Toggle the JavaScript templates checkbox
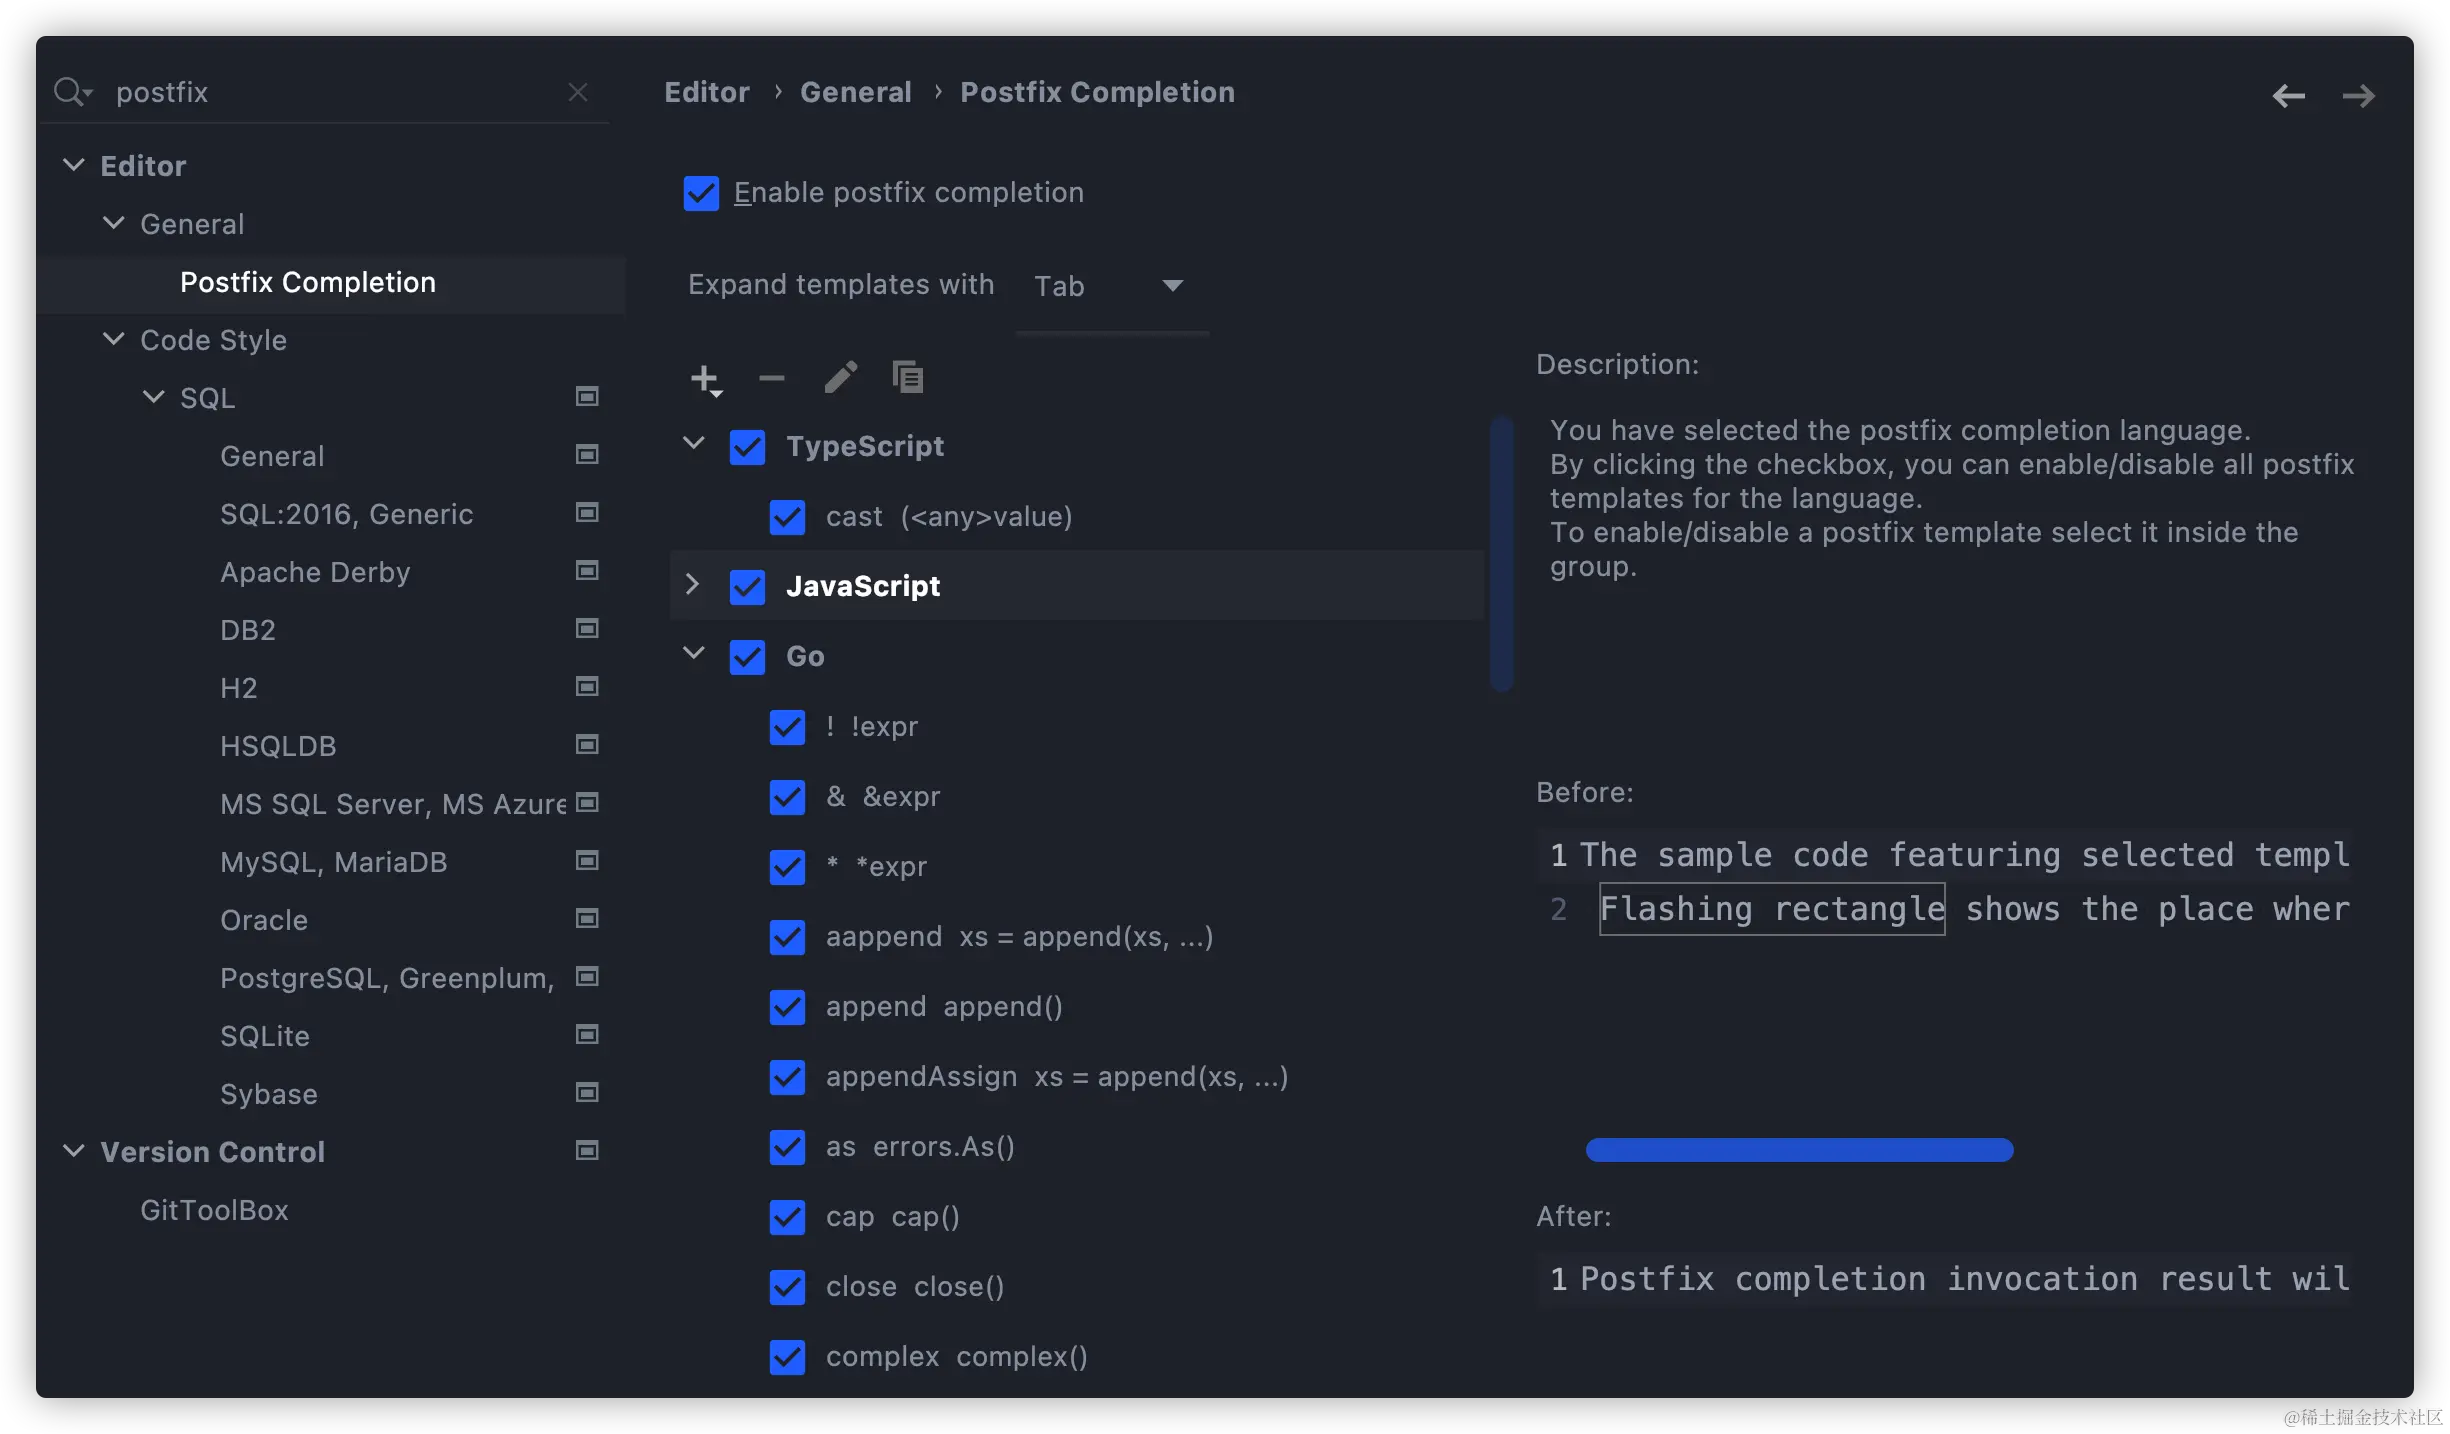The width and height of the screenshot is (2450, 1434). 747,587
